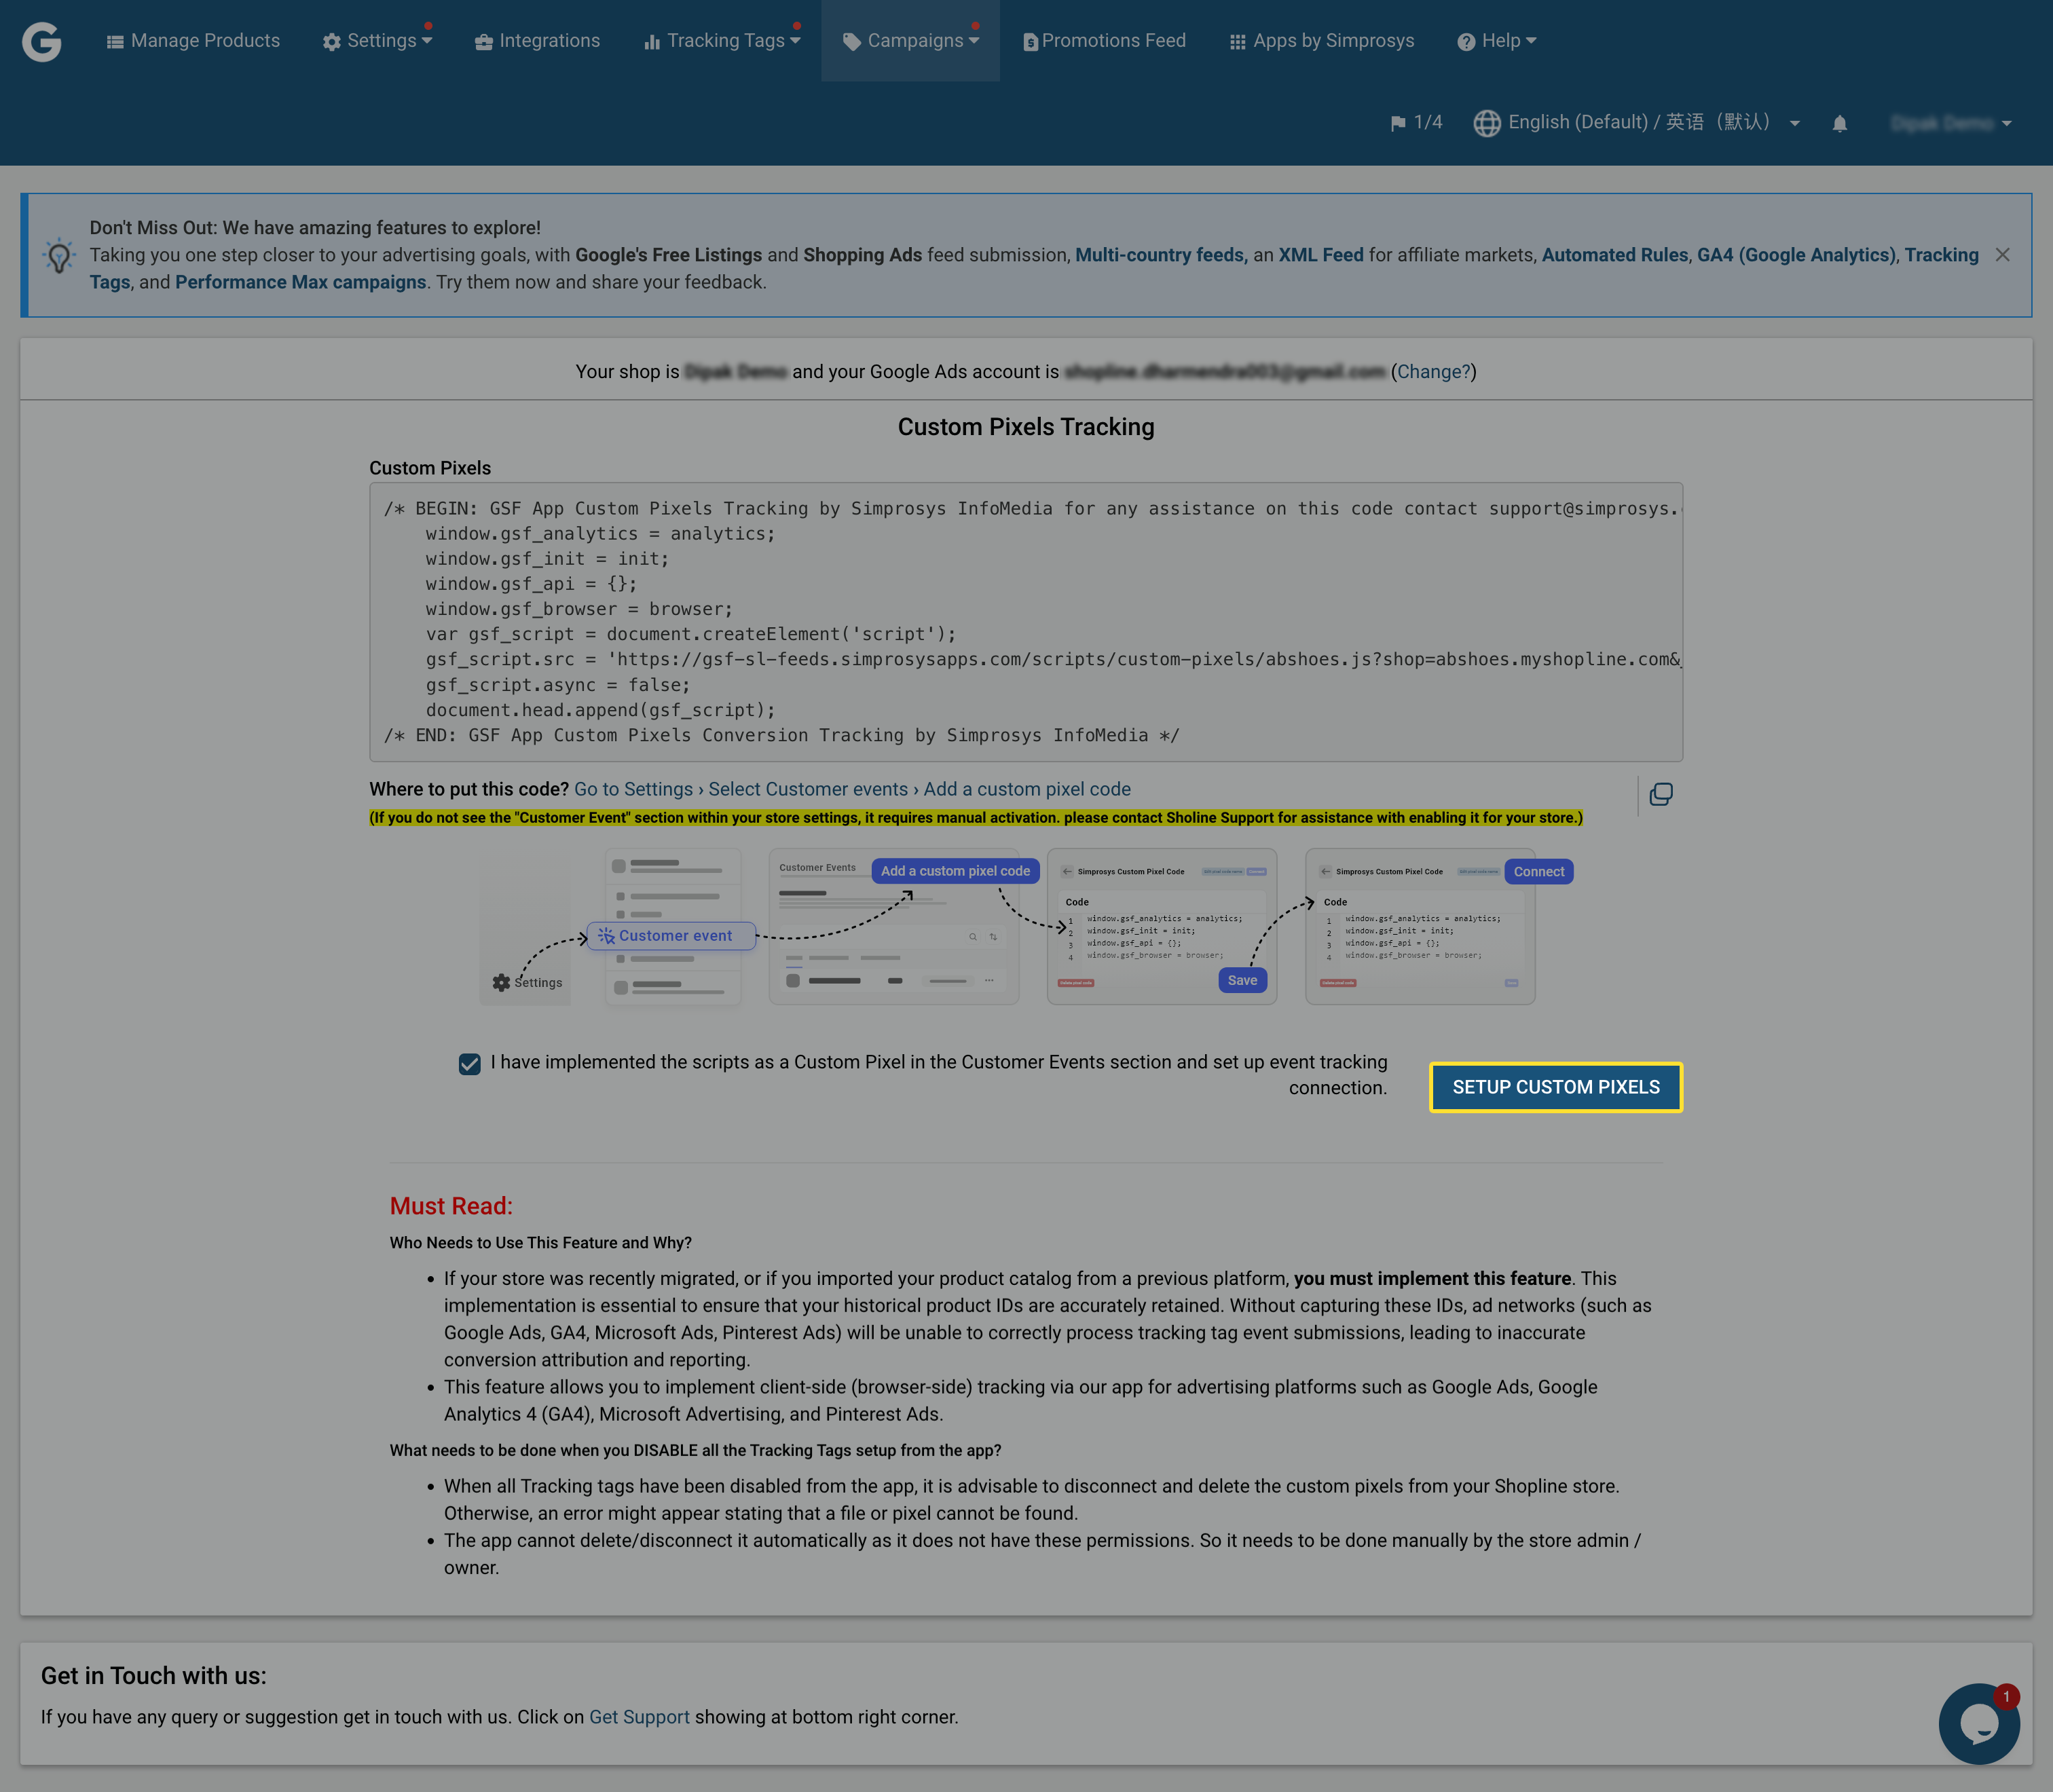Viewport: 2053px width, 1792px height.
Task: Click inside the Custom Pixels code box
Action: click(1025, 621)
